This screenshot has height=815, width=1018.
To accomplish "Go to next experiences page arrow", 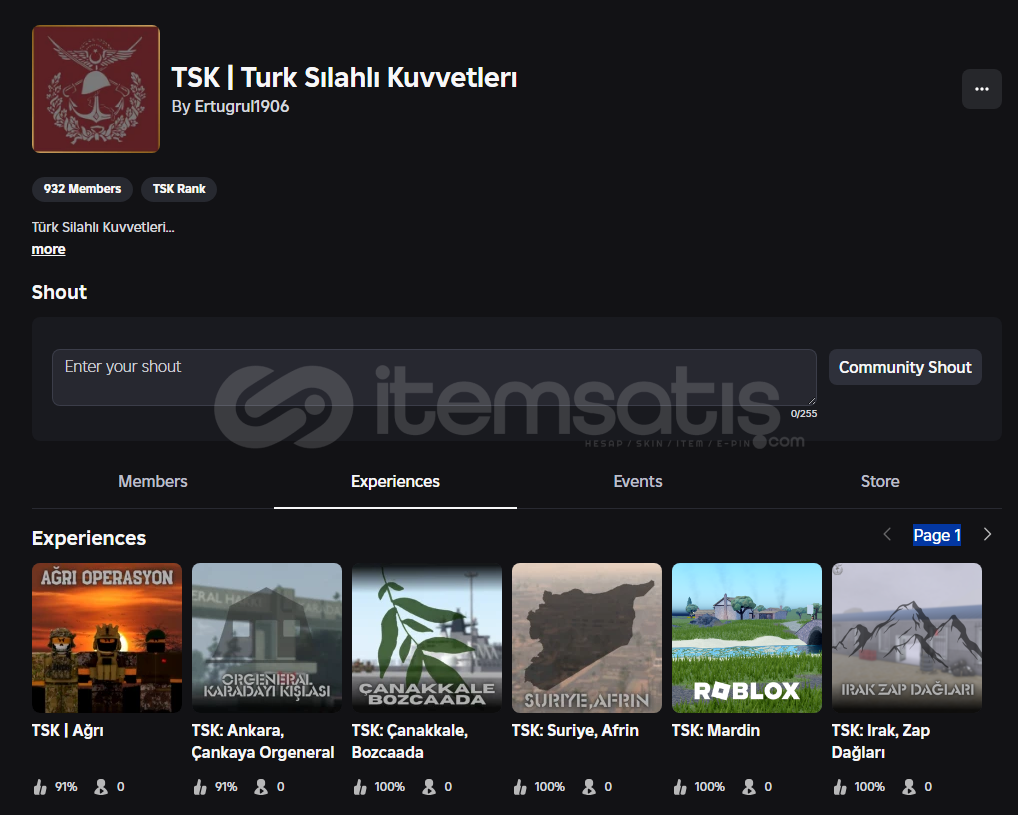I will pos(987,534).
